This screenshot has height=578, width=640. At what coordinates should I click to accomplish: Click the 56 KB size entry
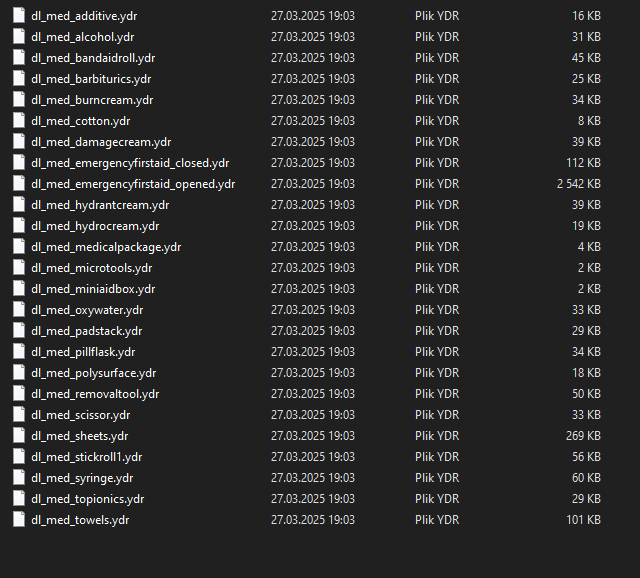[x=587, y=457]
